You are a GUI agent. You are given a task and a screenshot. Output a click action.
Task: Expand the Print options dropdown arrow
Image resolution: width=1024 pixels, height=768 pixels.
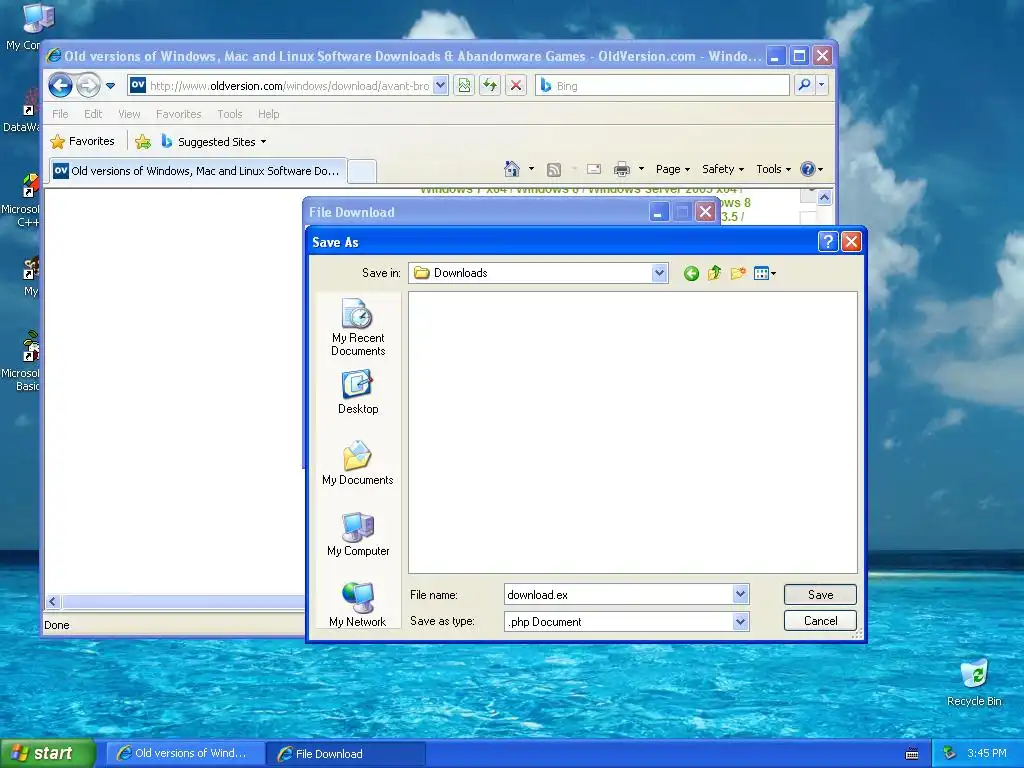(x=641, y=169)
